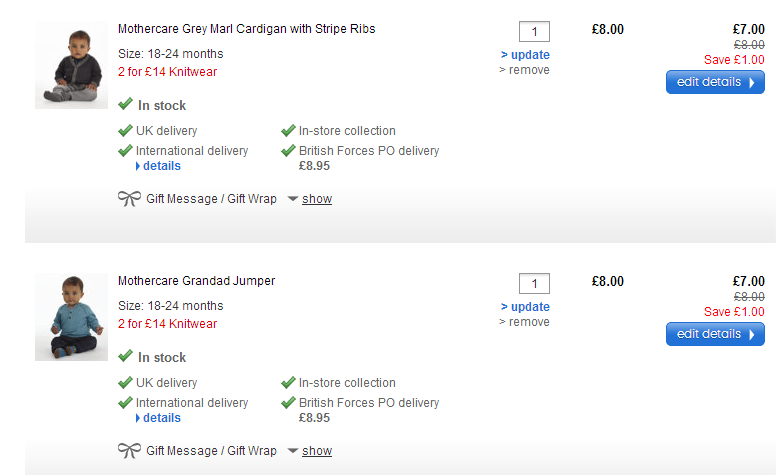This screenshot has width=778, height=475.
Task: Click quantity field for Grey Marl Cardigan
Action: (534, 31)
